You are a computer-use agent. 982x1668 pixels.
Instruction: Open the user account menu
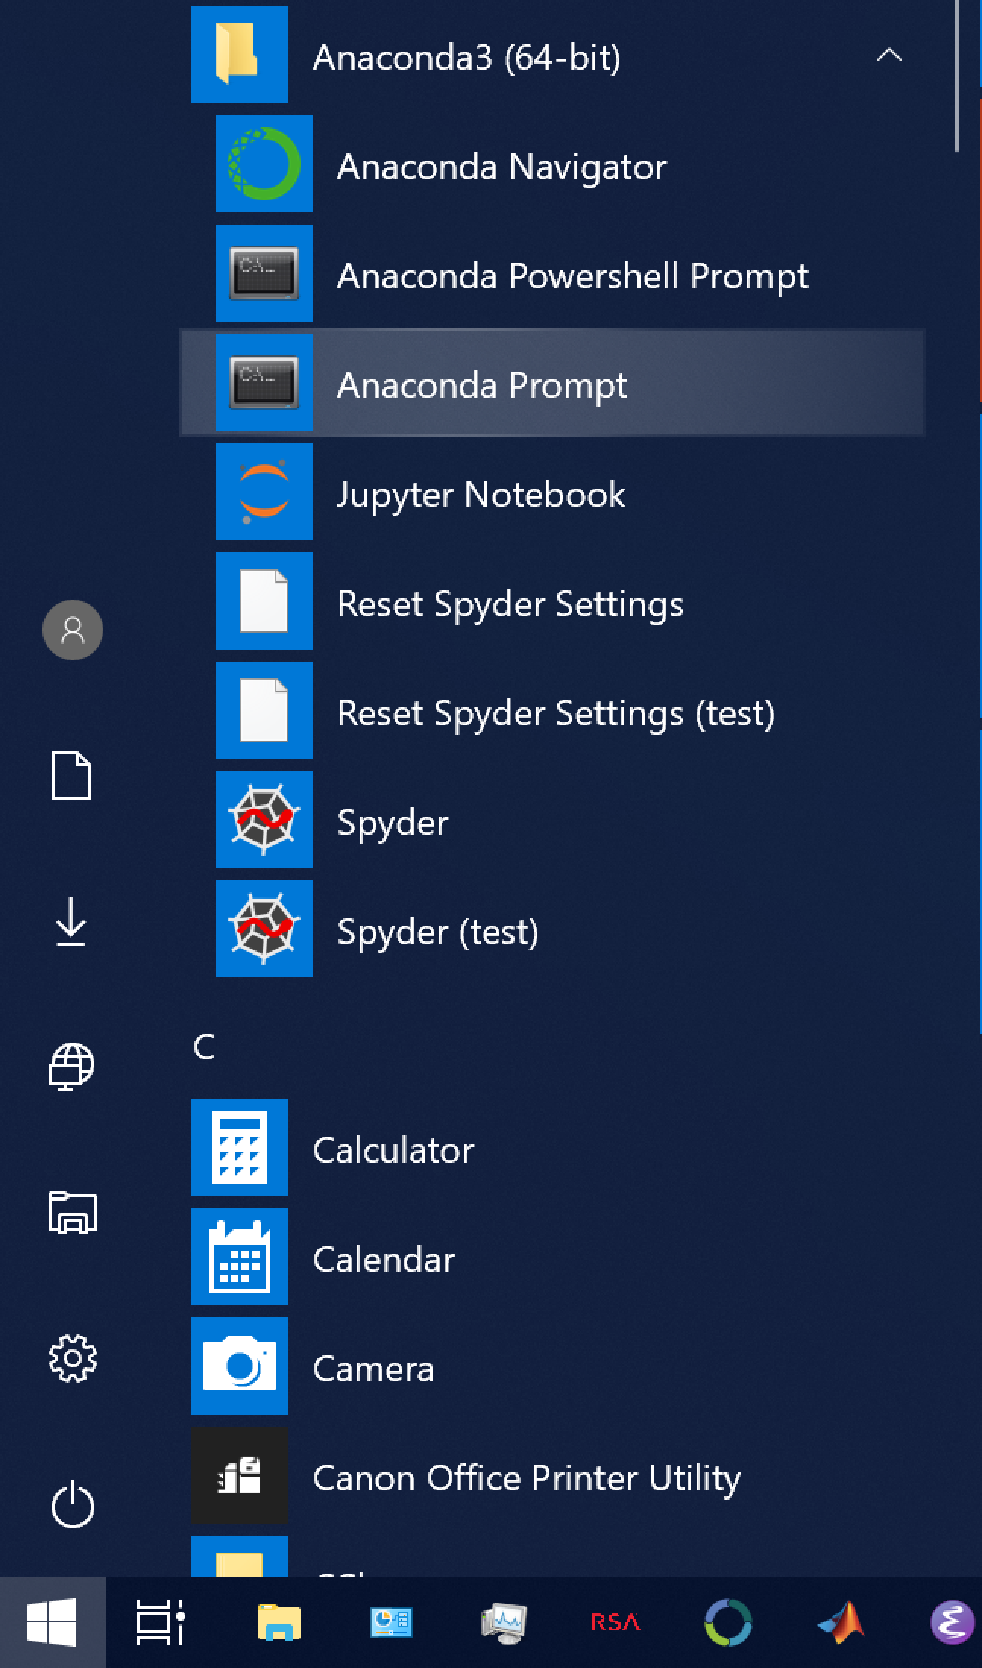coord(72,630)
